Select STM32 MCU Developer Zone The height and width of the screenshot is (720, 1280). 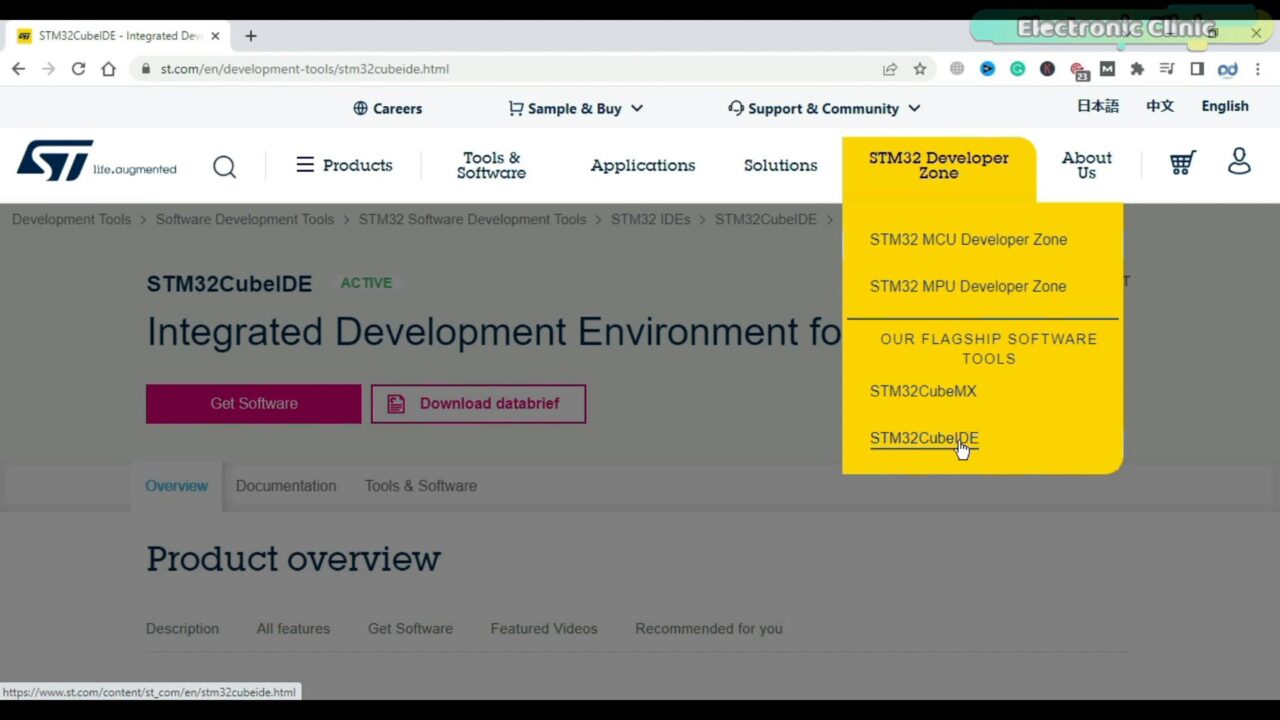(x=968, y=239)
